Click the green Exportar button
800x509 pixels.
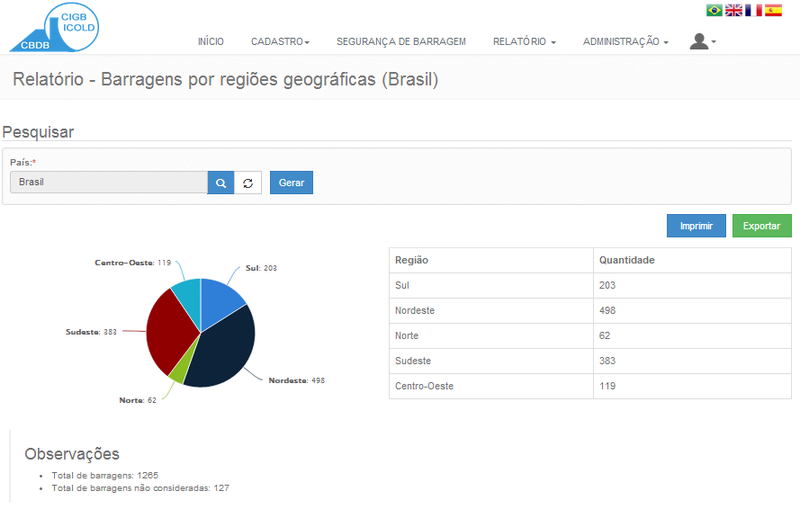[x=761, y=226]
